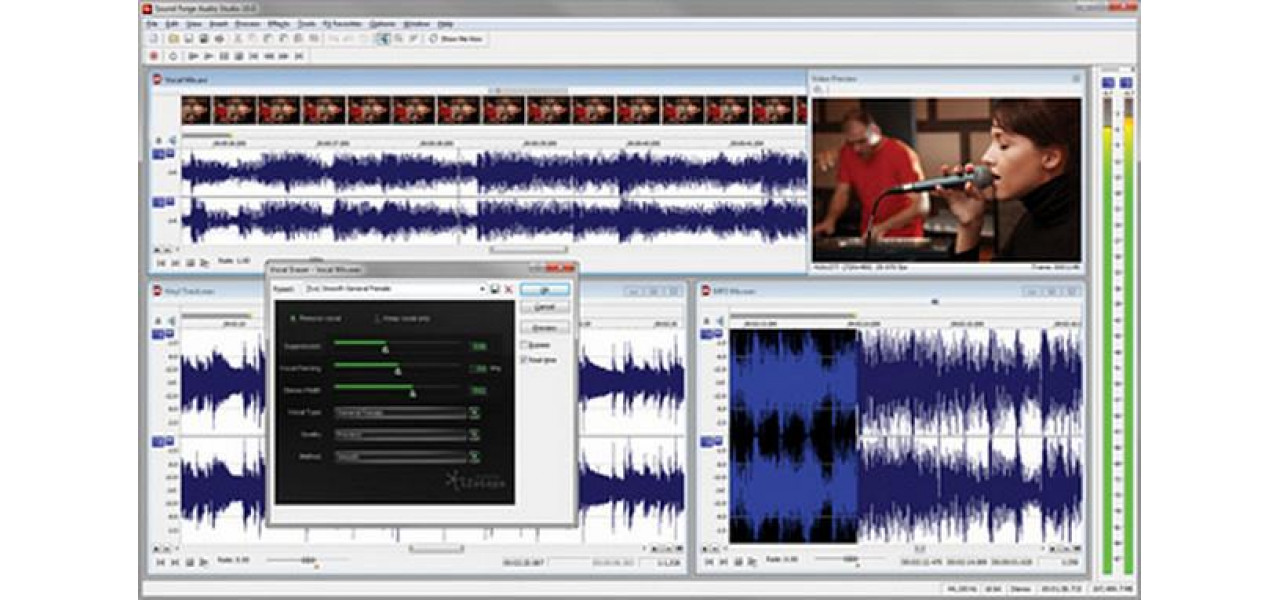Click the Undo toolbar icon
This screenshot has width=1280, height=600.
click(x=333, y=38)
